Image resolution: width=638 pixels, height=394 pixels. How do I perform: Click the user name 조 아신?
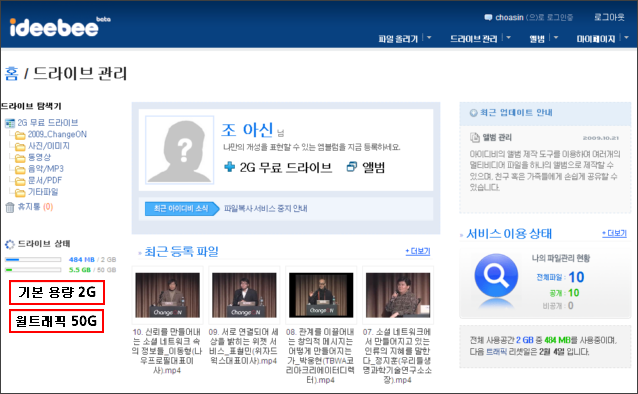pos(247,130)
